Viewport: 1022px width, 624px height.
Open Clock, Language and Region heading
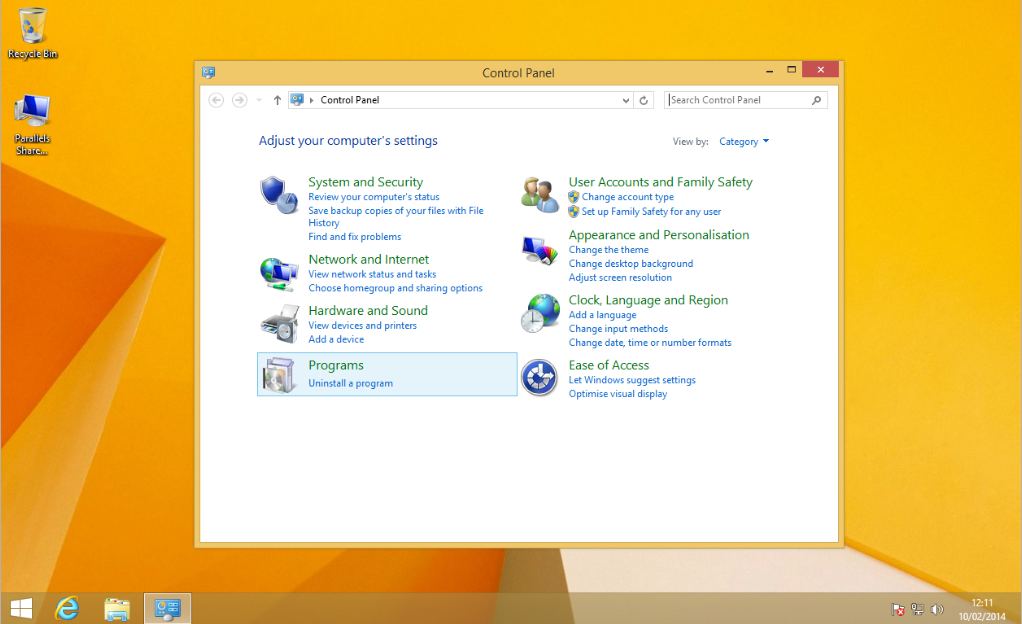click(x=649, y=300)
